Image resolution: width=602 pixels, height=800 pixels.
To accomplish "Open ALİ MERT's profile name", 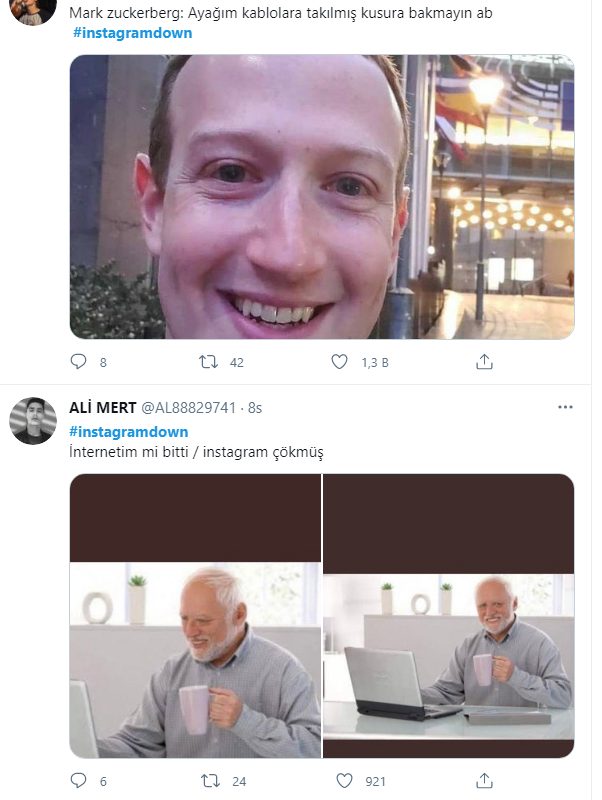I will point(103,408).
